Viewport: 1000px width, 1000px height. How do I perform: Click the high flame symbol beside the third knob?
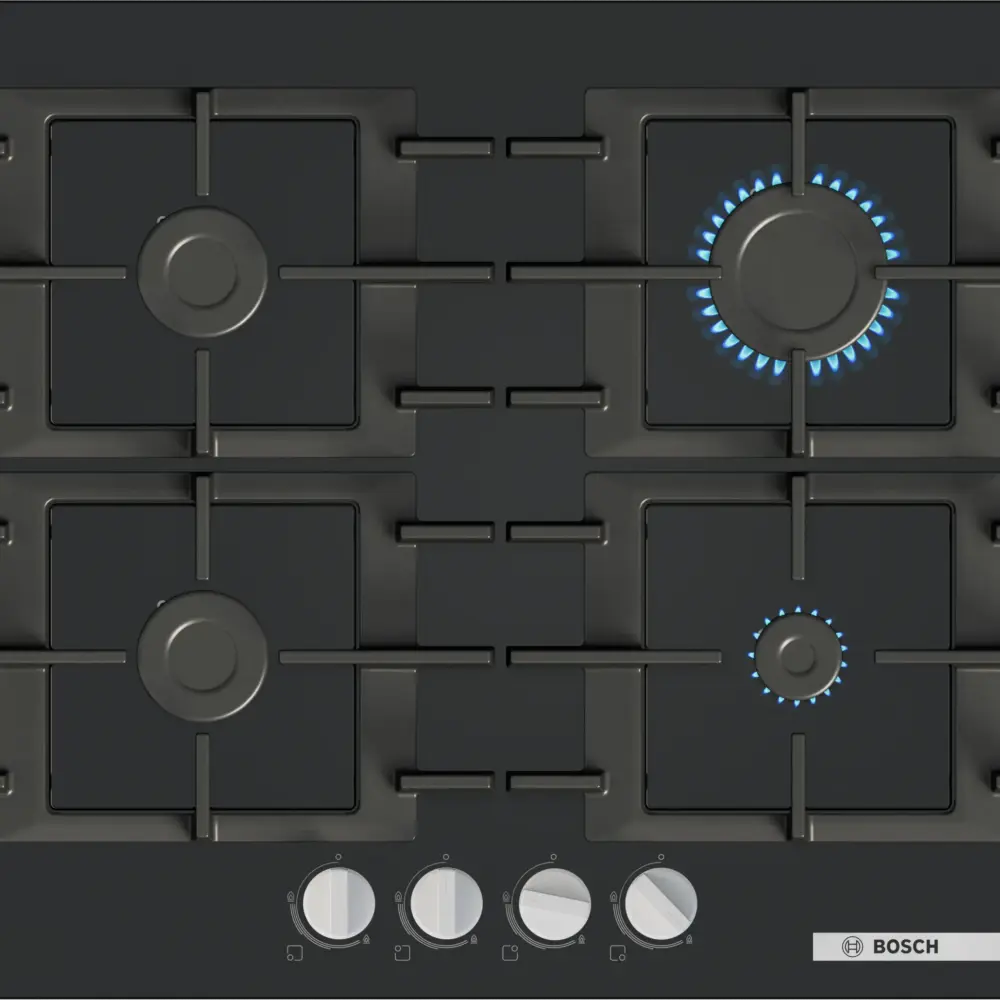click(506, 897)
